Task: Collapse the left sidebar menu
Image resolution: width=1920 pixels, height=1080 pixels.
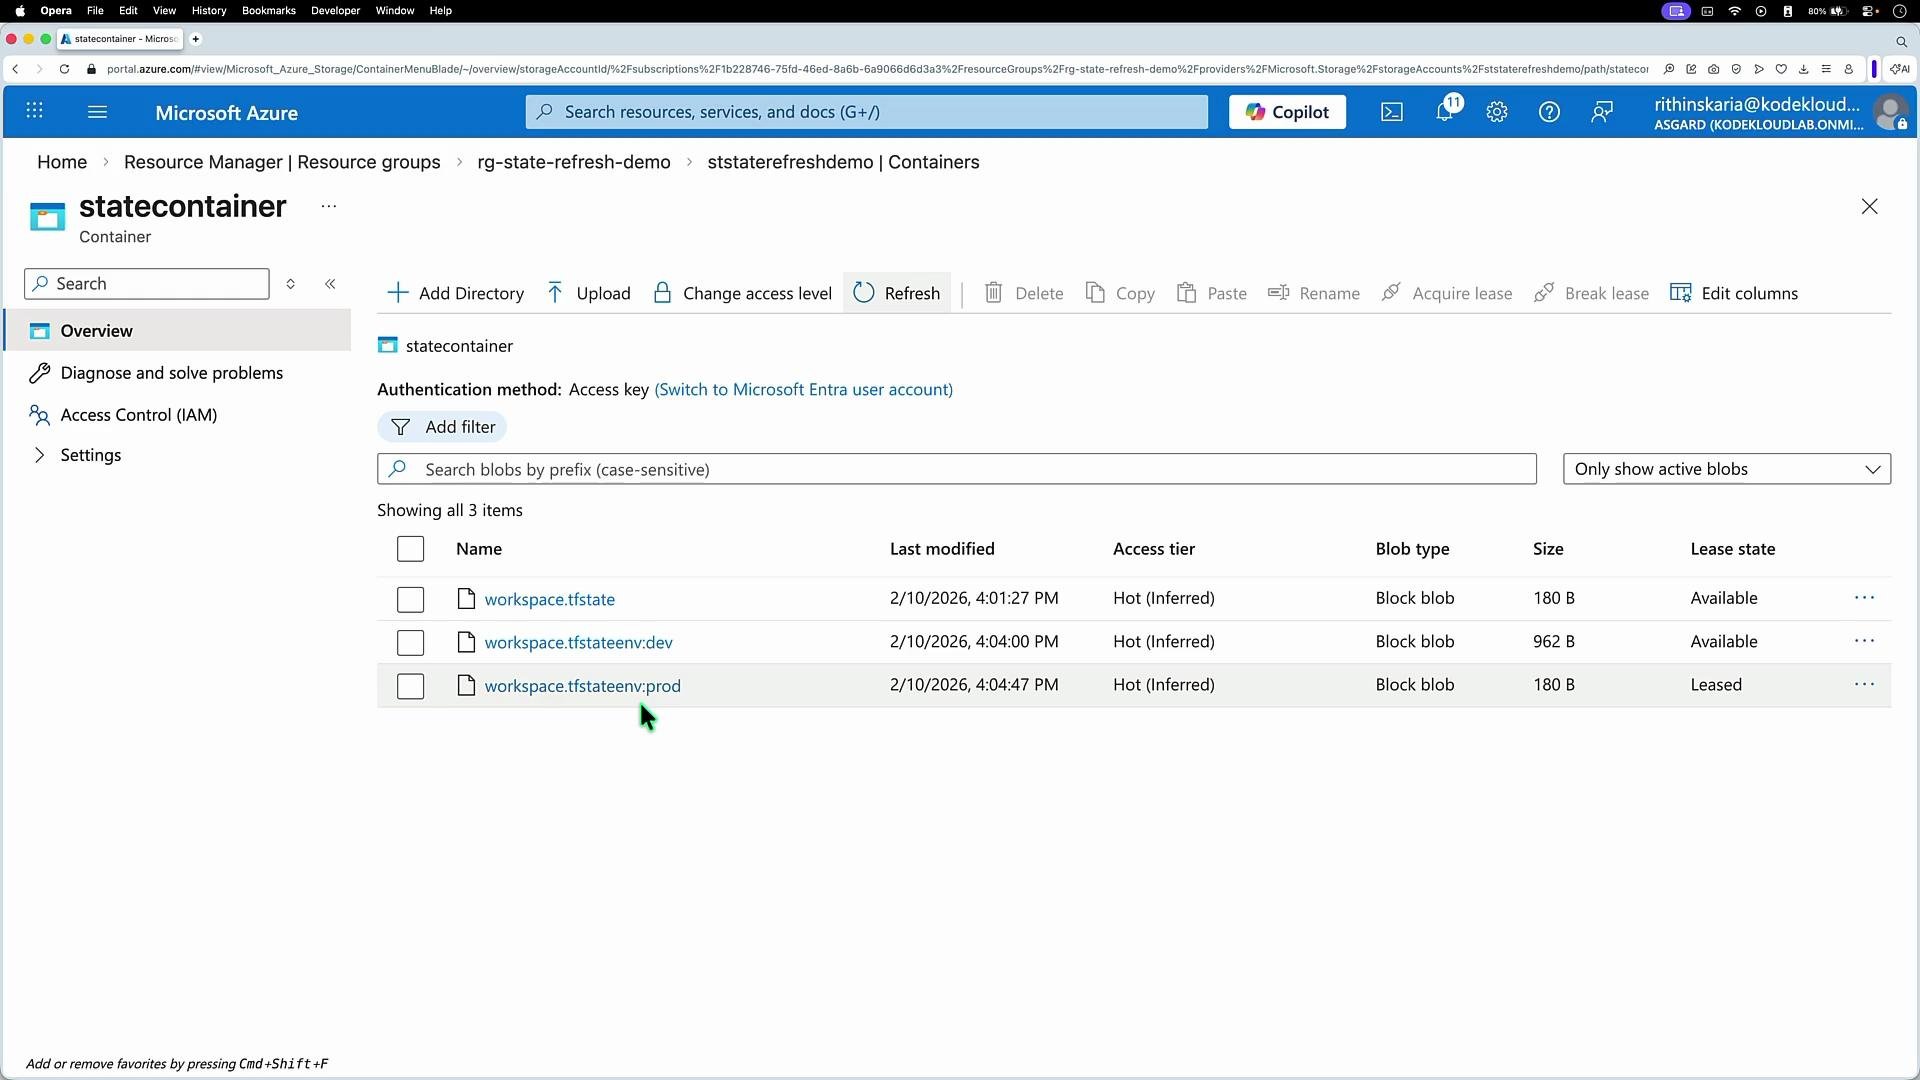Action: (330, 284)
